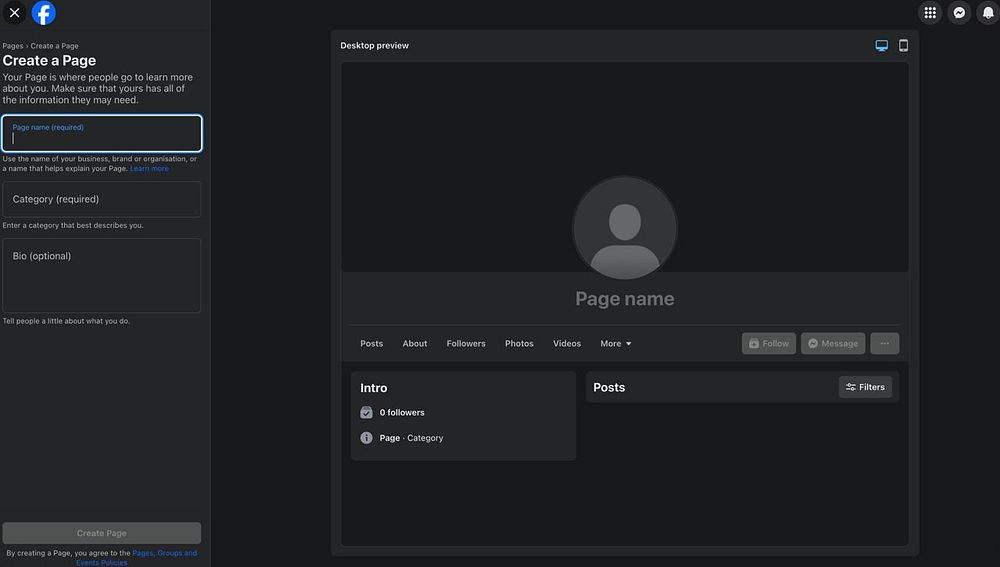Click the Follow button

click(768, 343)
